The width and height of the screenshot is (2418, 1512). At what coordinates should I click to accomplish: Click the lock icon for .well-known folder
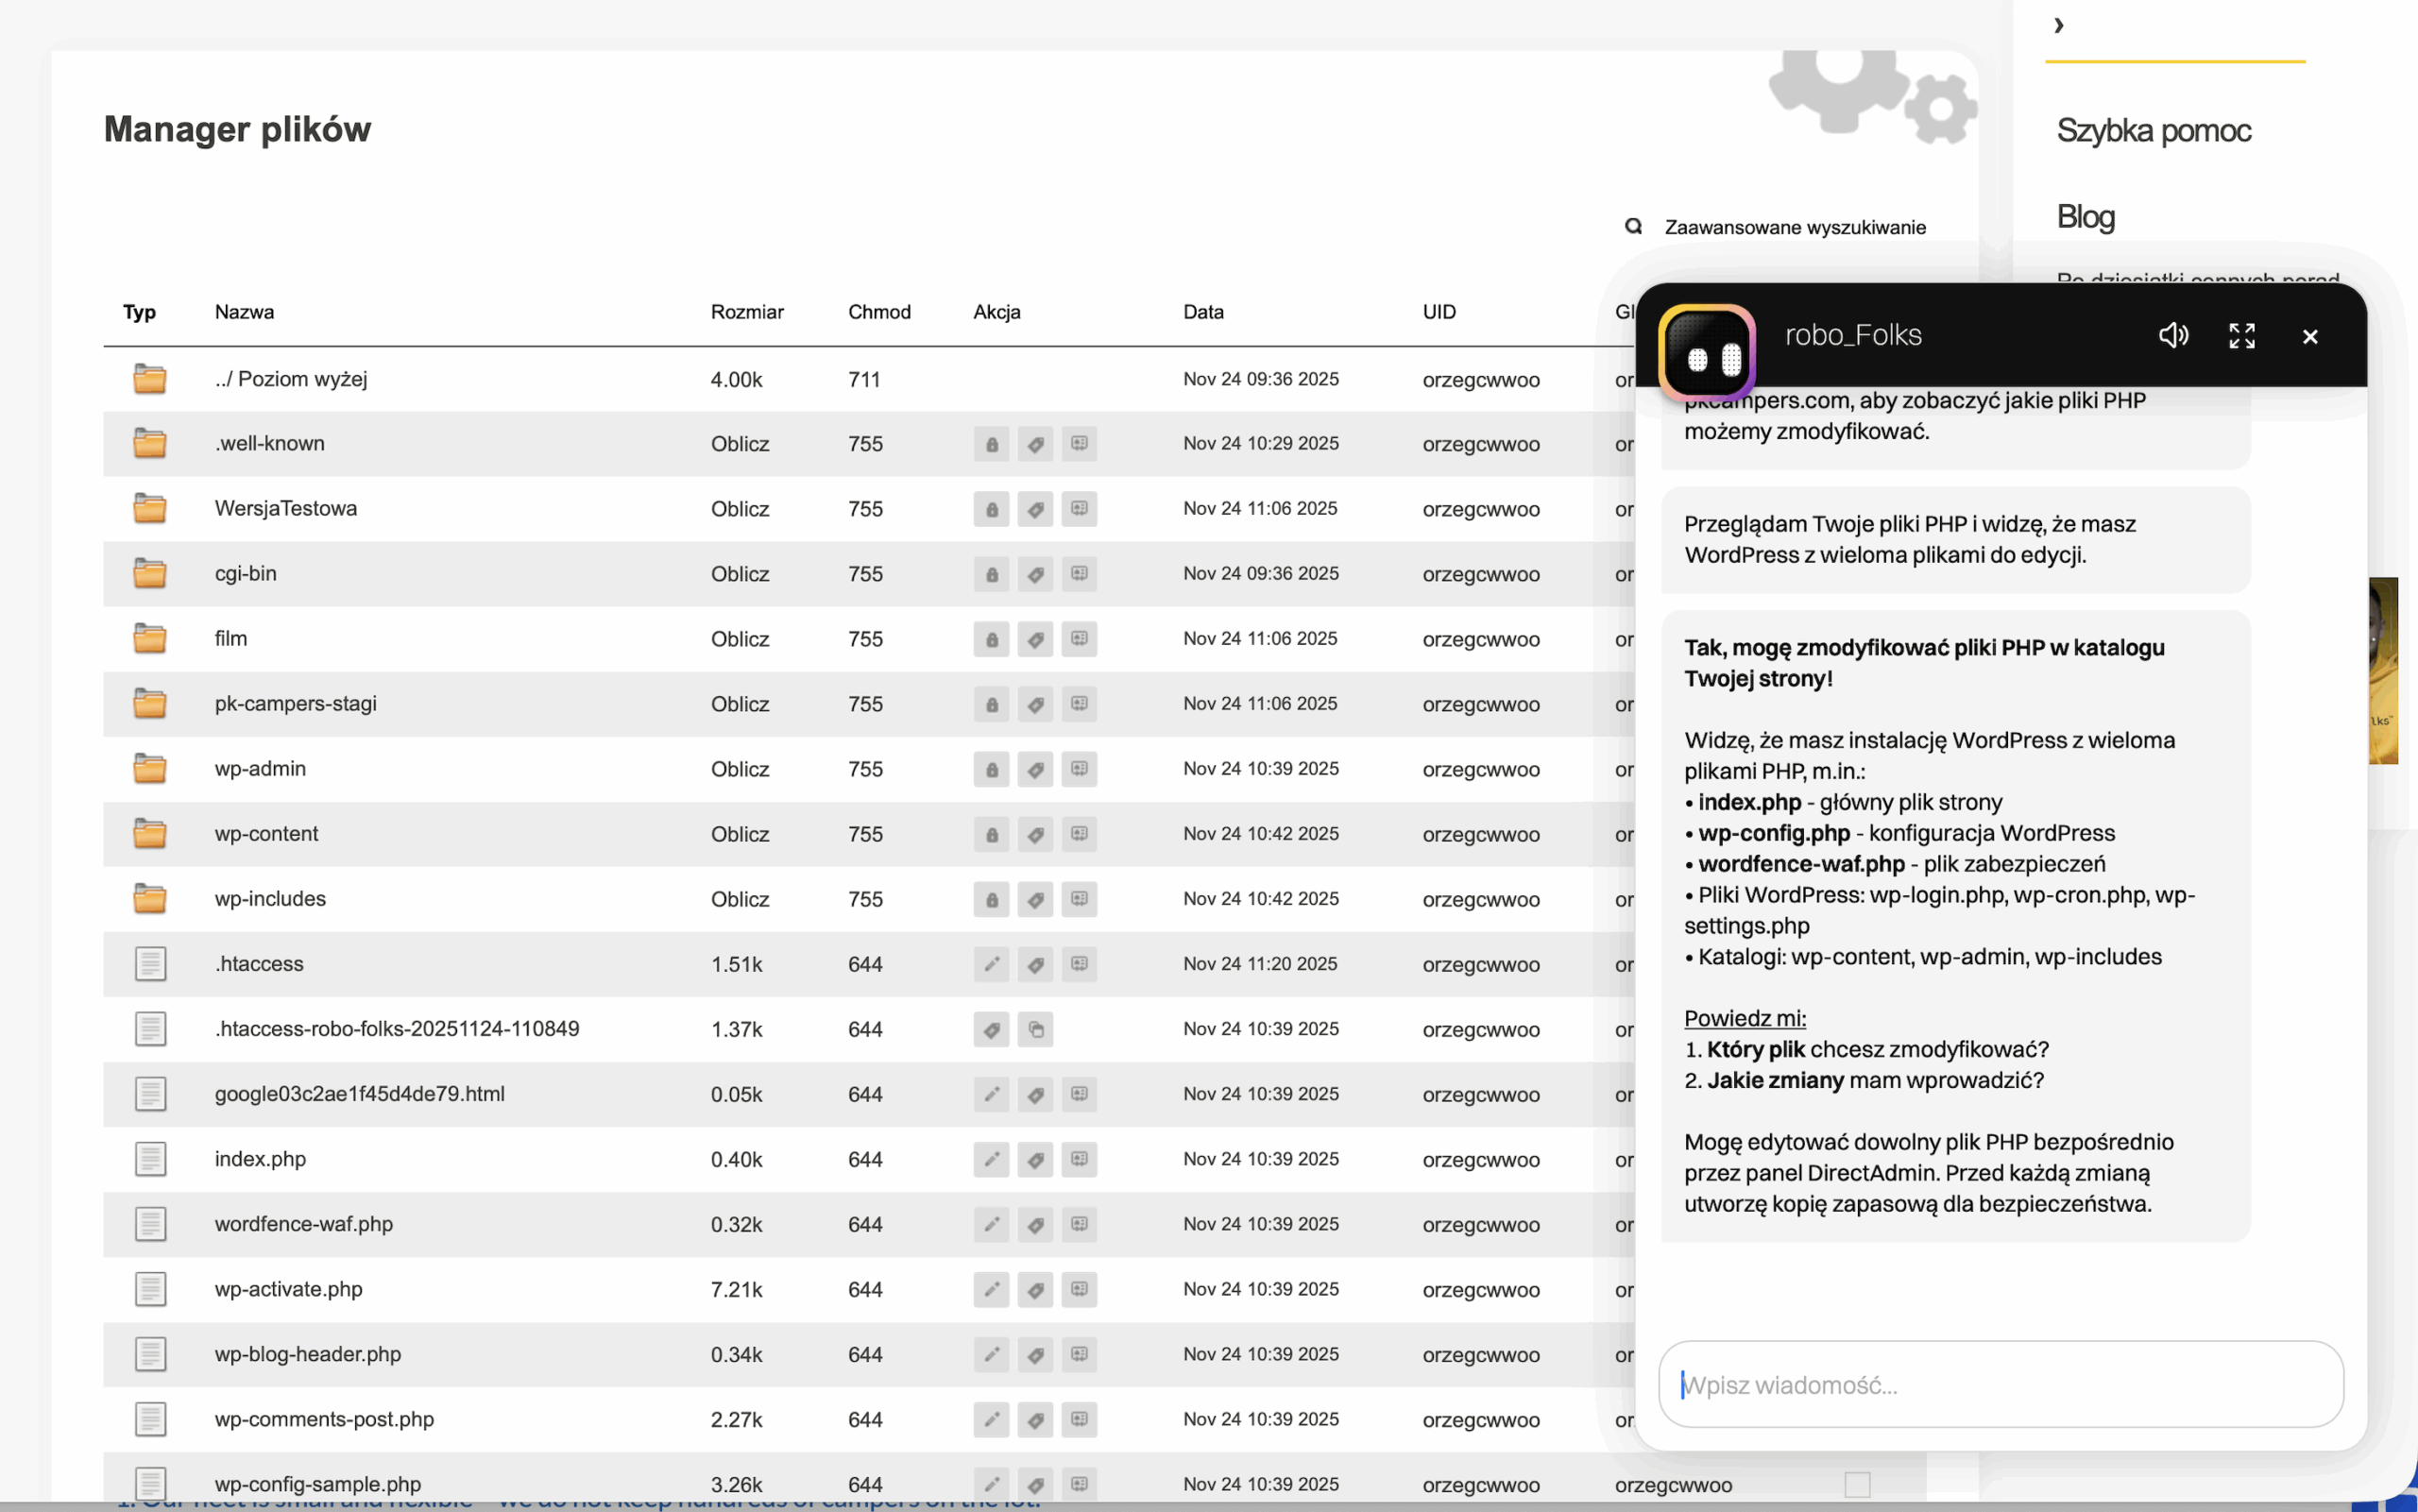[x=991, y=444]
